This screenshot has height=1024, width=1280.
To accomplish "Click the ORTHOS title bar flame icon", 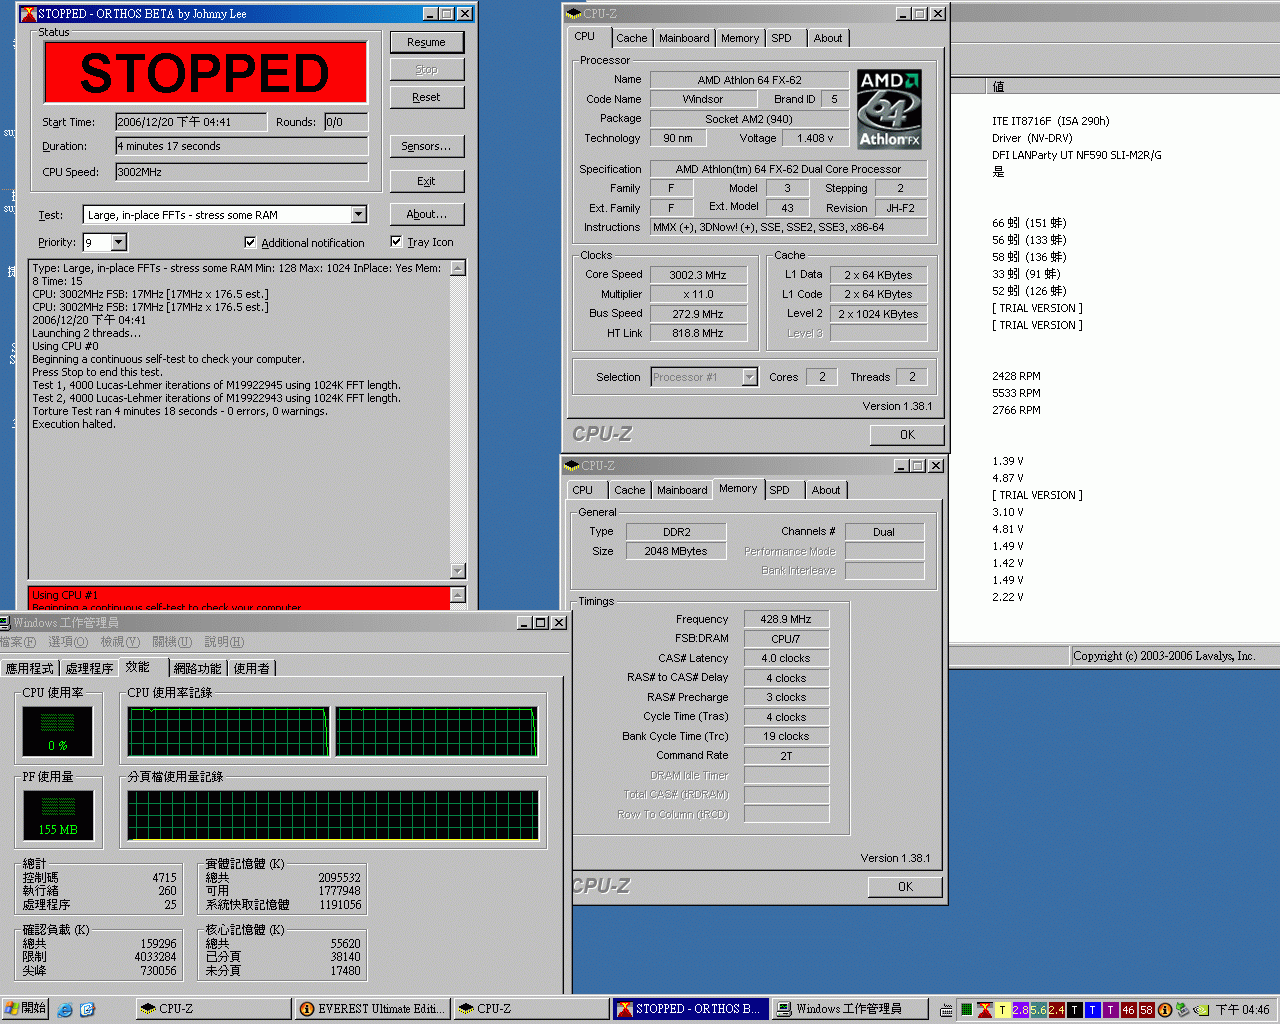I will click(x=28, y=14).
